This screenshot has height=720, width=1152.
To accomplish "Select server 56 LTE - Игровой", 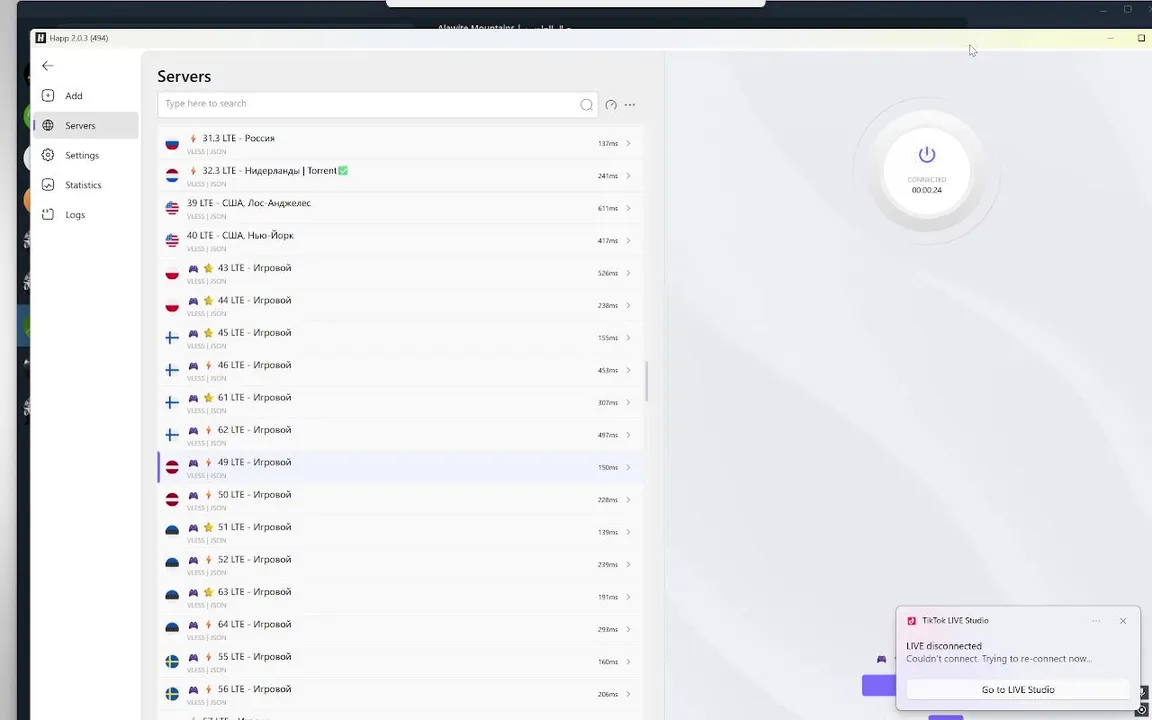I will (400, 694).
